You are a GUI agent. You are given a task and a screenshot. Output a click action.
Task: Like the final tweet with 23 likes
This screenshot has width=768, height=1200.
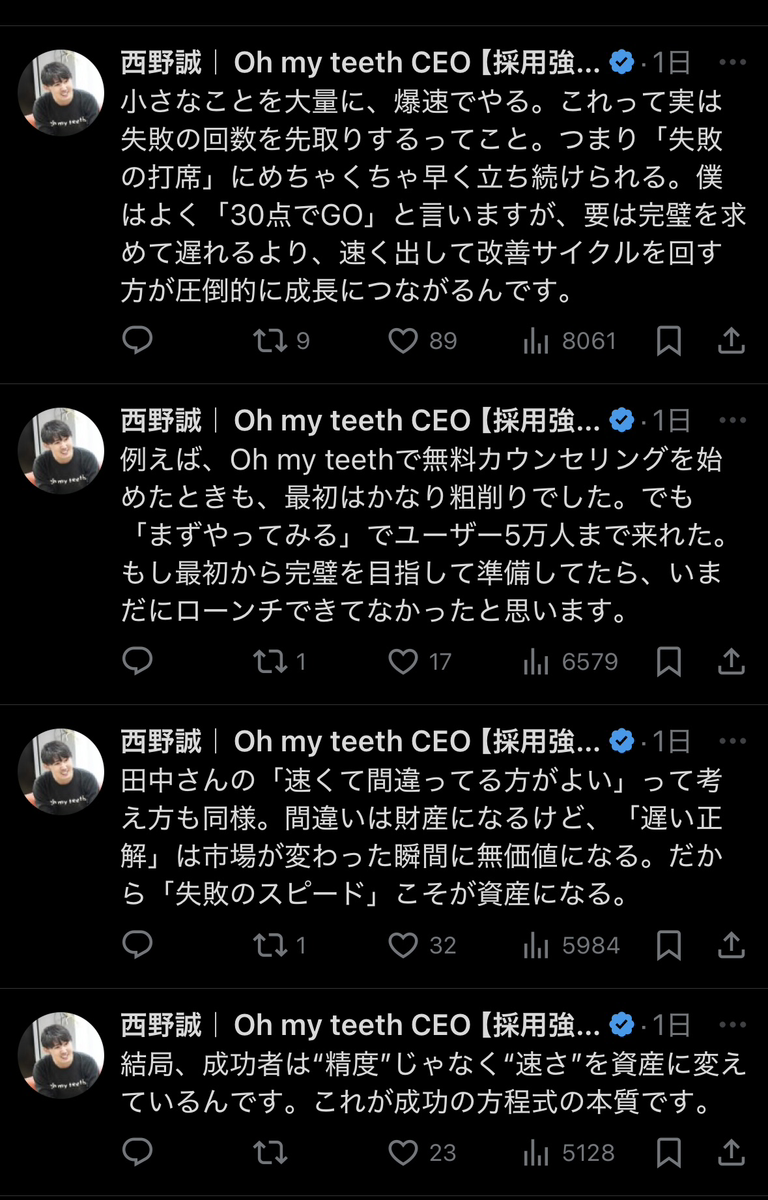[403, 1153]
